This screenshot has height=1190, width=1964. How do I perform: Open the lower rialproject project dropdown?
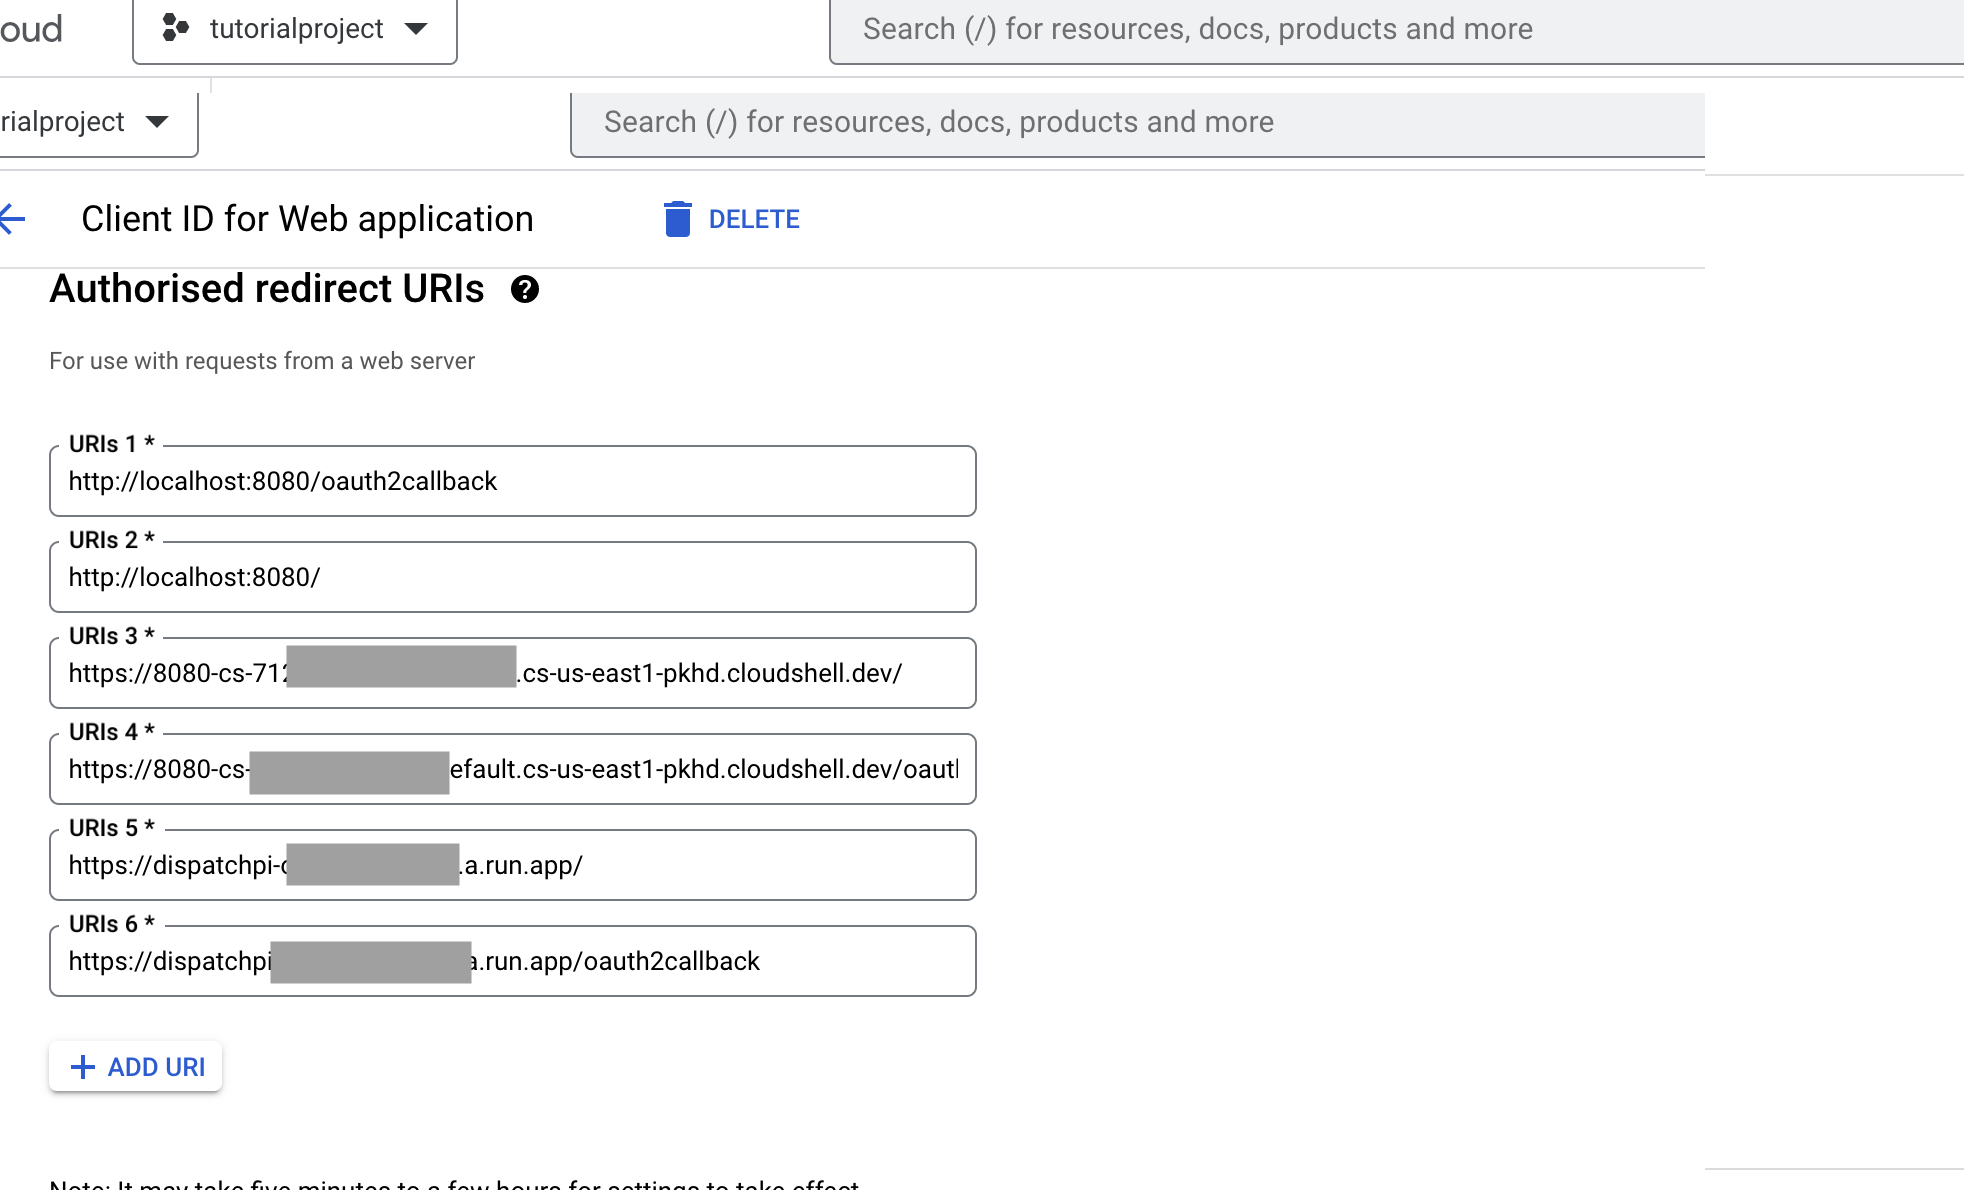pos(98,123)
